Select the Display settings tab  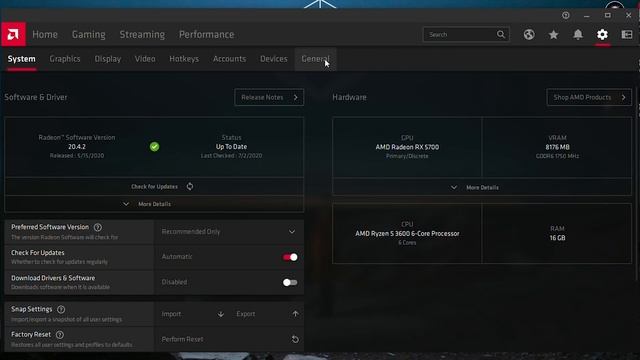(108, 59)
